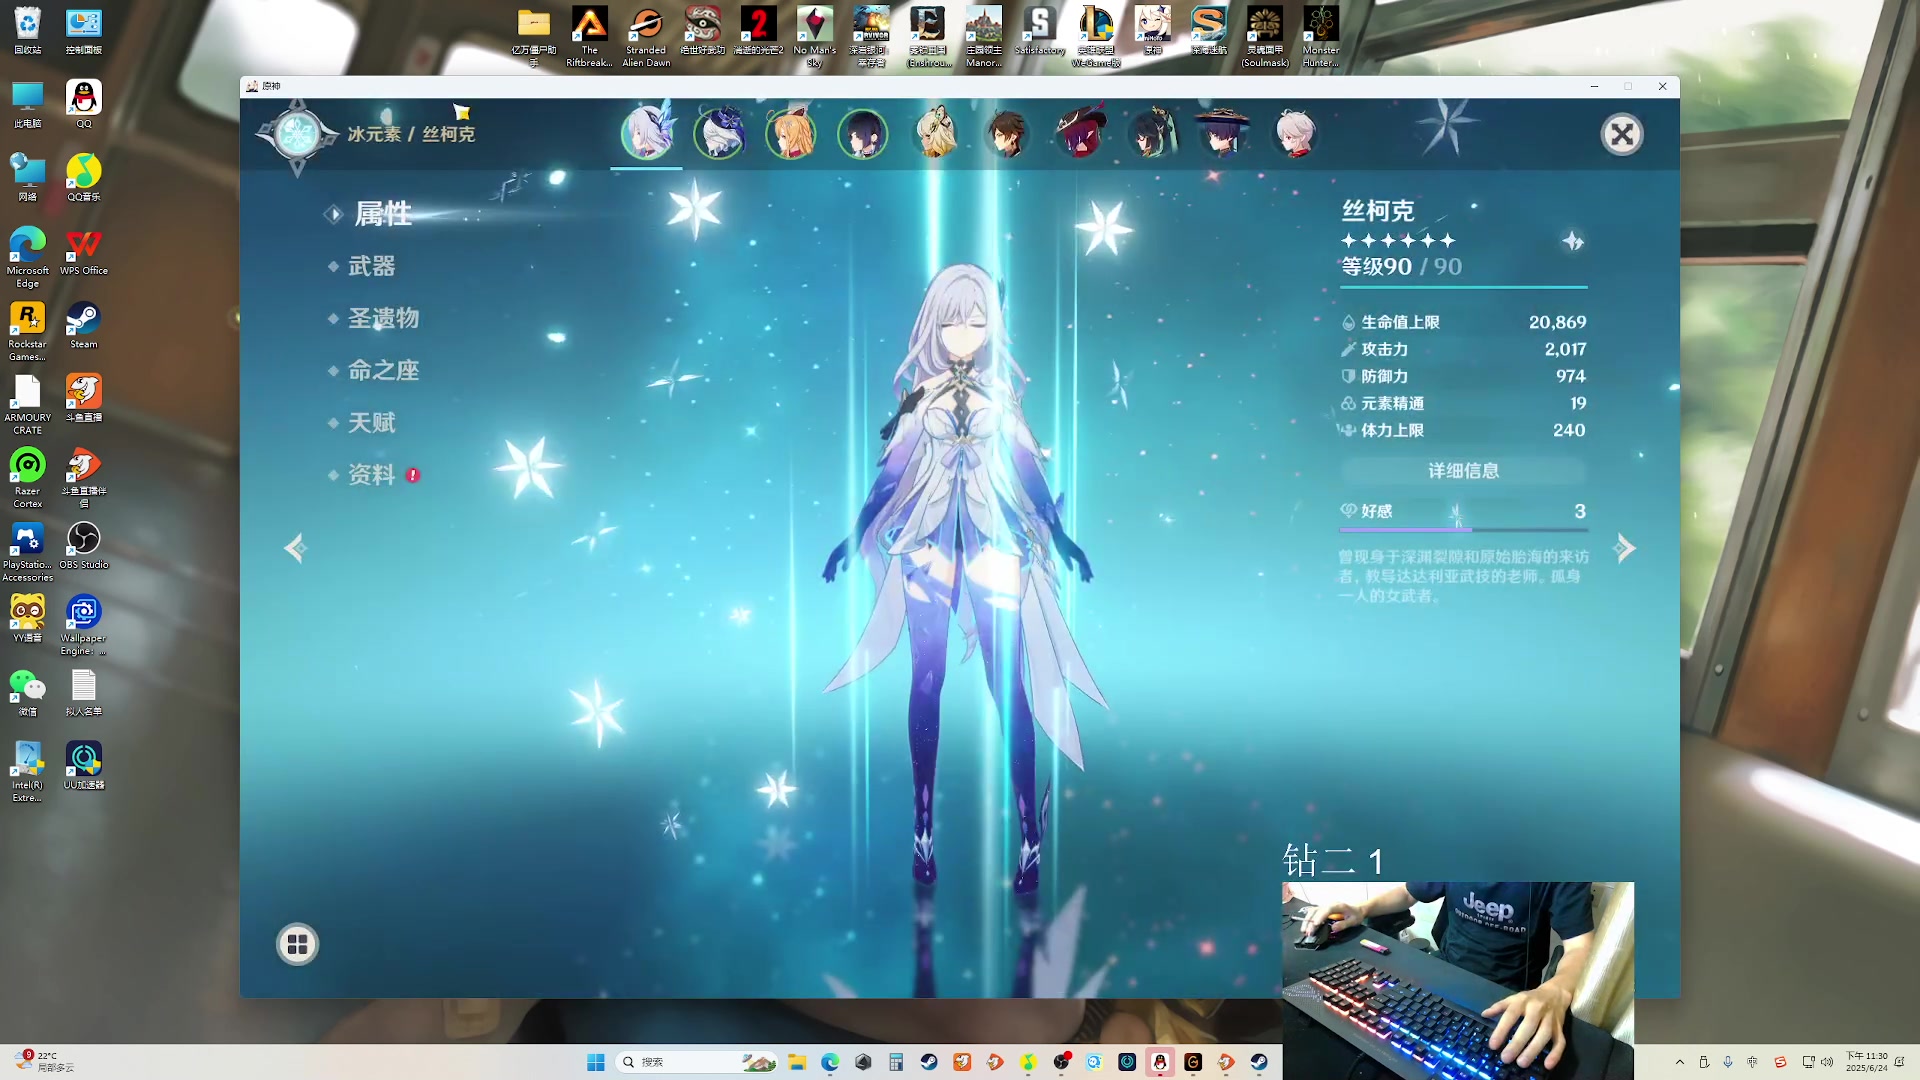Select the red-hatted character portrait
Image resolution: width=1920 pixels, height=1080 pixels.
1081,134
